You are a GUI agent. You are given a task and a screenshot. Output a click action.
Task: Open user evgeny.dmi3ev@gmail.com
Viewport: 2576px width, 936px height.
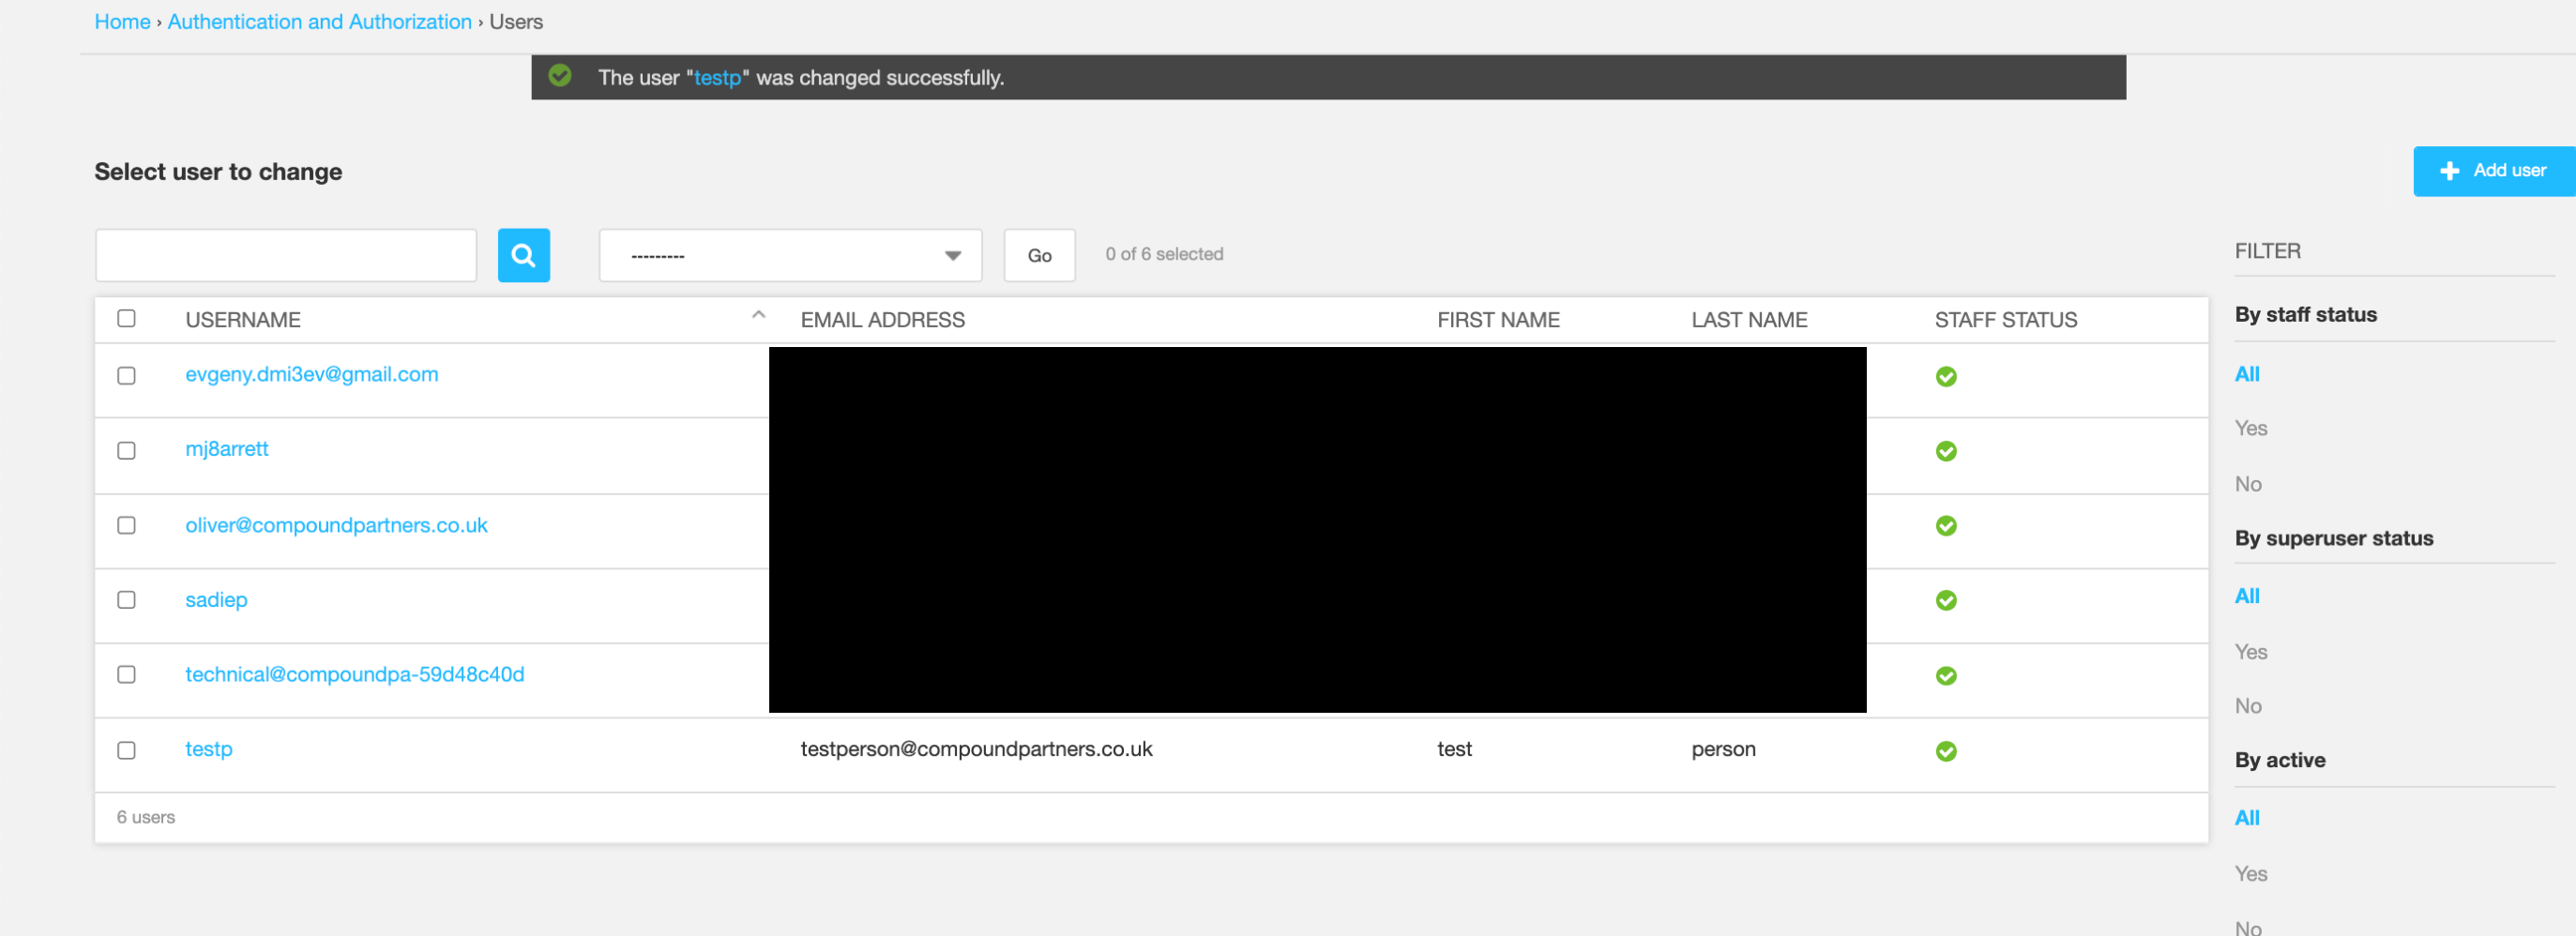(311, 374)
